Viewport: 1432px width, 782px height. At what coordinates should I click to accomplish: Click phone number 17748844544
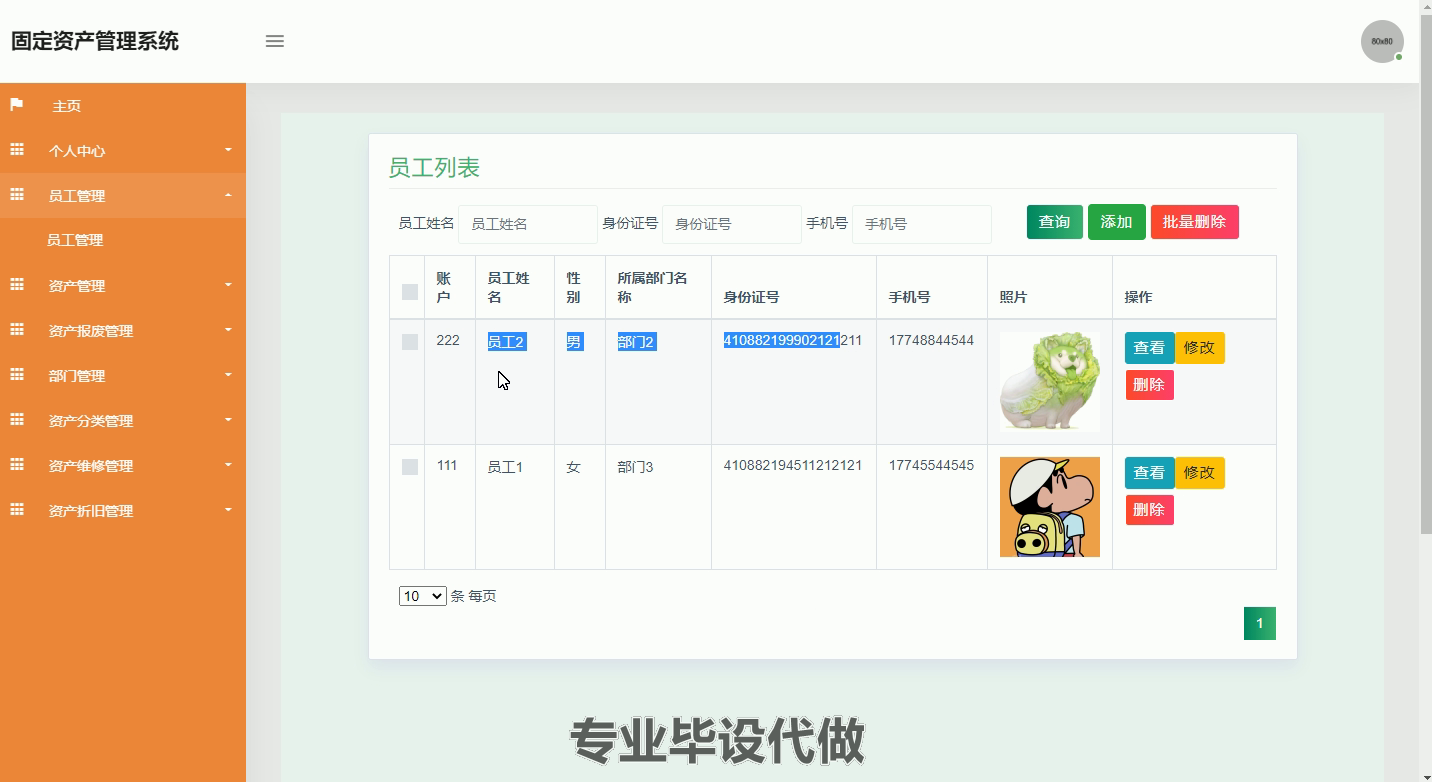coord(931,341)
